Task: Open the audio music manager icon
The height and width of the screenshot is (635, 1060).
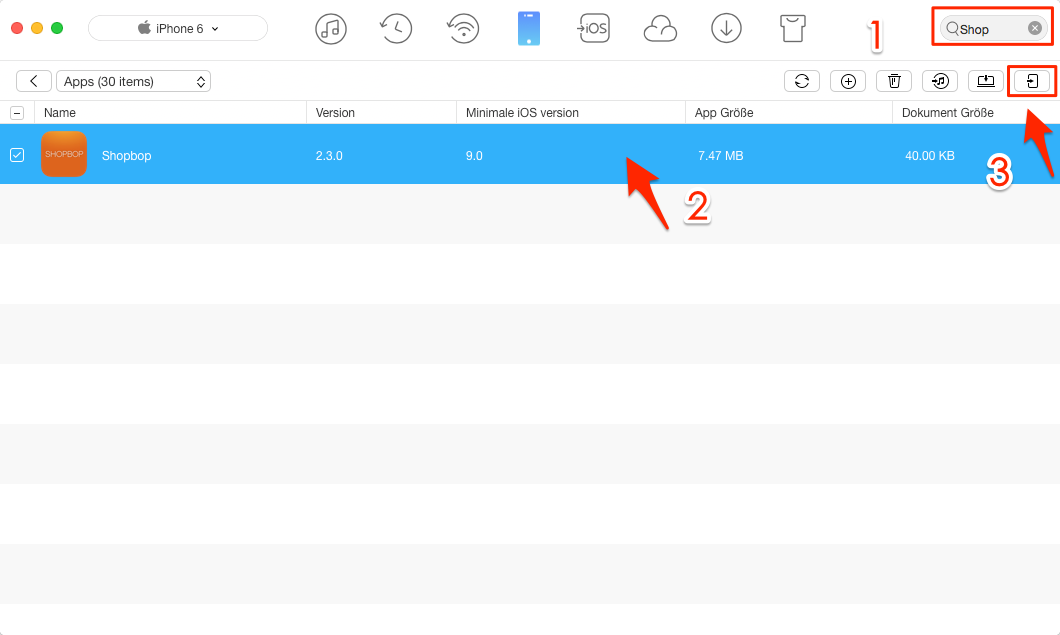Action: 331,28
